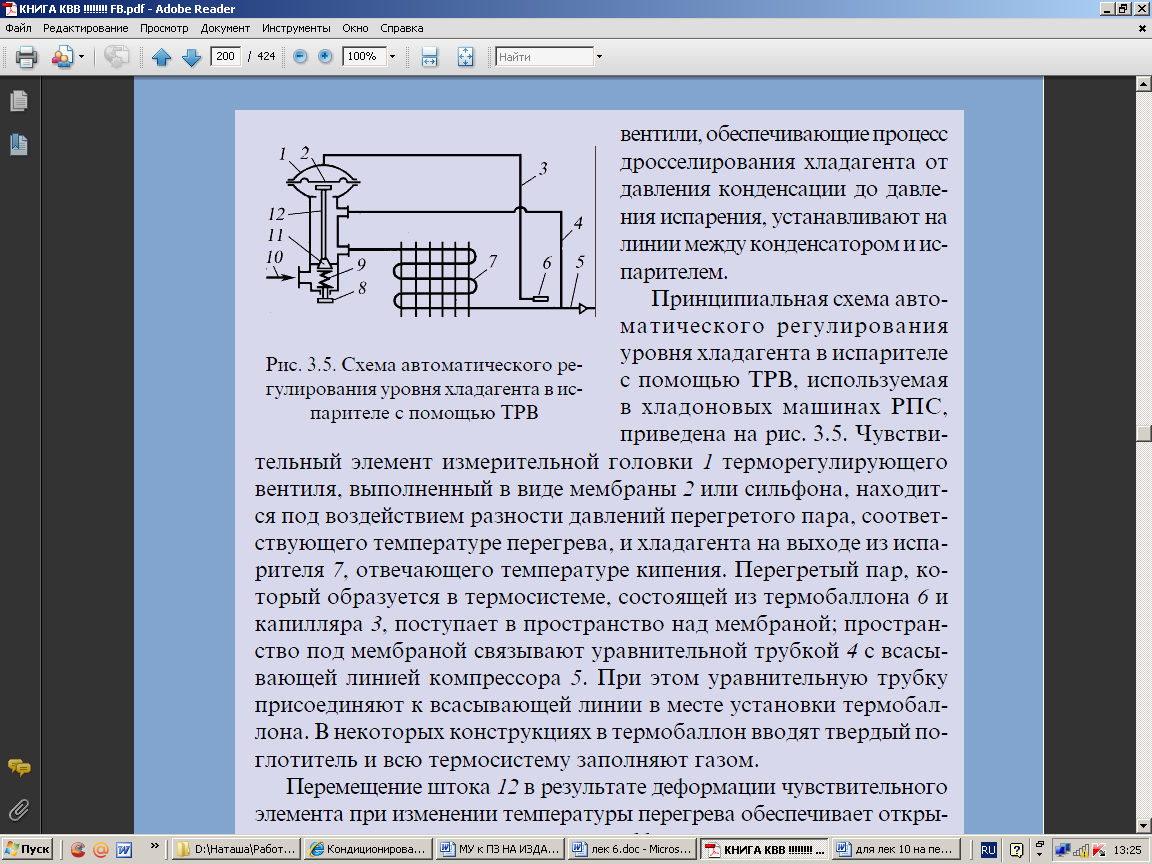The width and height of the screenshot is (1152, 864).
Task: Click the page number field showing 200
Action: tap(226, 56)
